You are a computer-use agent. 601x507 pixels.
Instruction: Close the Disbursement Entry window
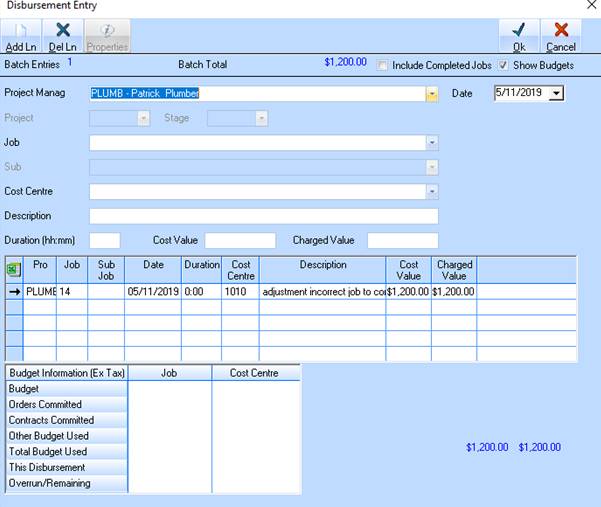point(589,6)
